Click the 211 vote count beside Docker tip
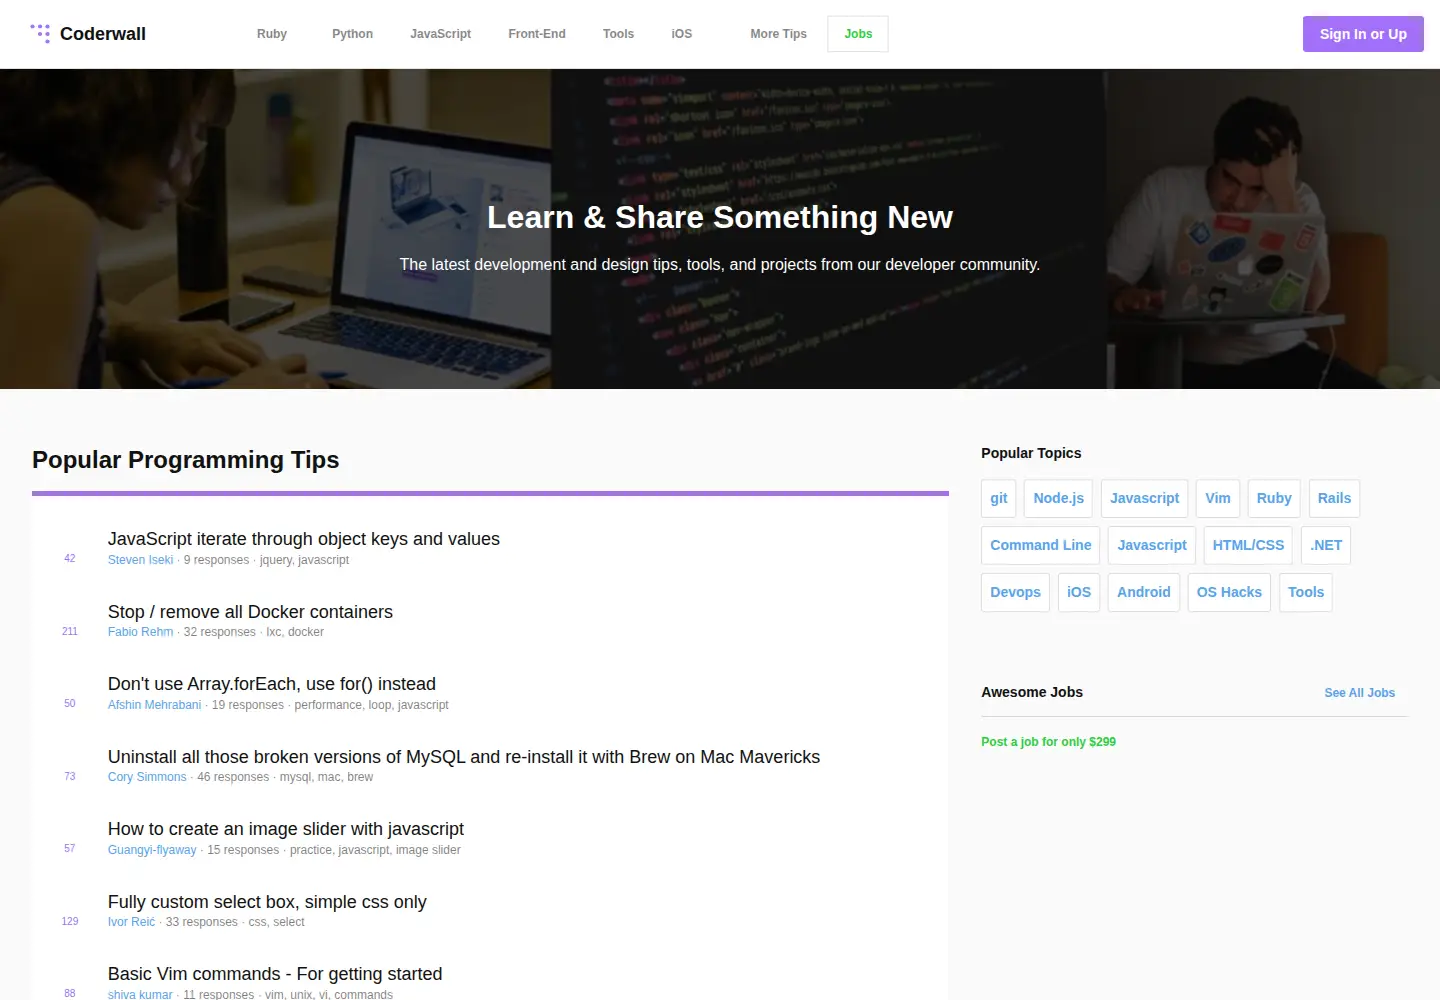This screenshot has width=1440, height=1000. click(x=70, y=632)
